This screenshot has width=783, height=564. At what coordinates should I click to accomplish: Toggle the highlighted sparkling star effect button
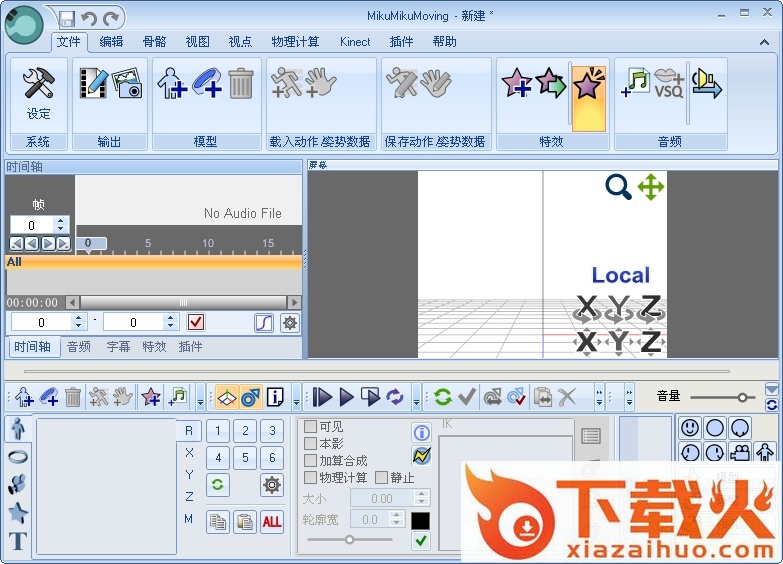[589, 98]
